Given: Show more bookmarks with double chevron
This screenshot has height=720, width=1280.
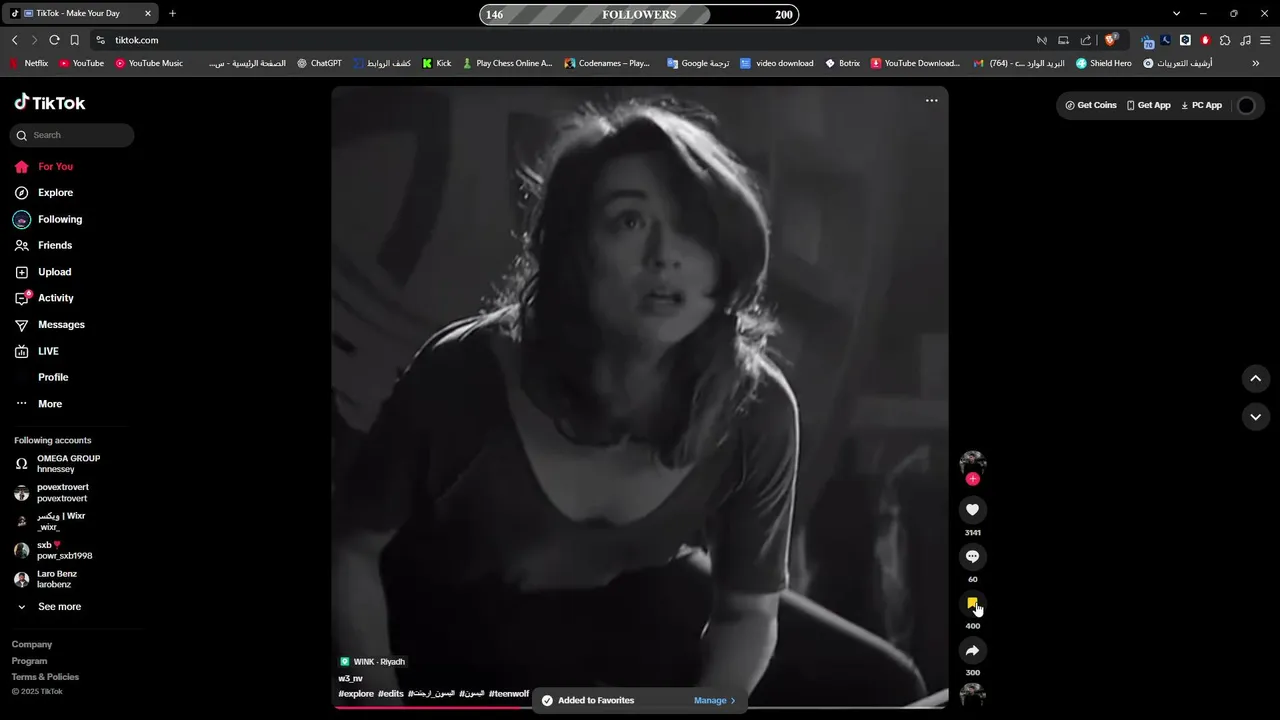Looking at the screenshot, I should coord(1256,63).
